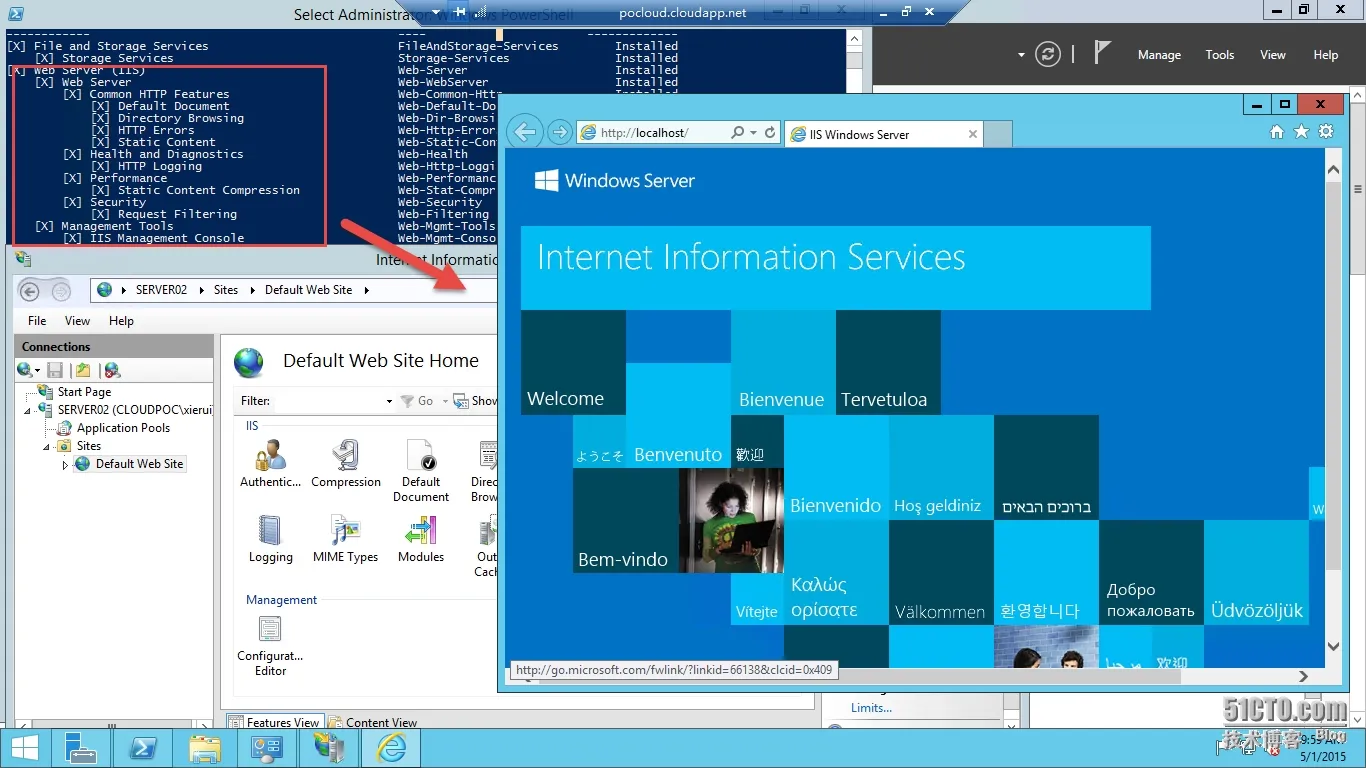Collapse the SERVER02 tree node

30,410
